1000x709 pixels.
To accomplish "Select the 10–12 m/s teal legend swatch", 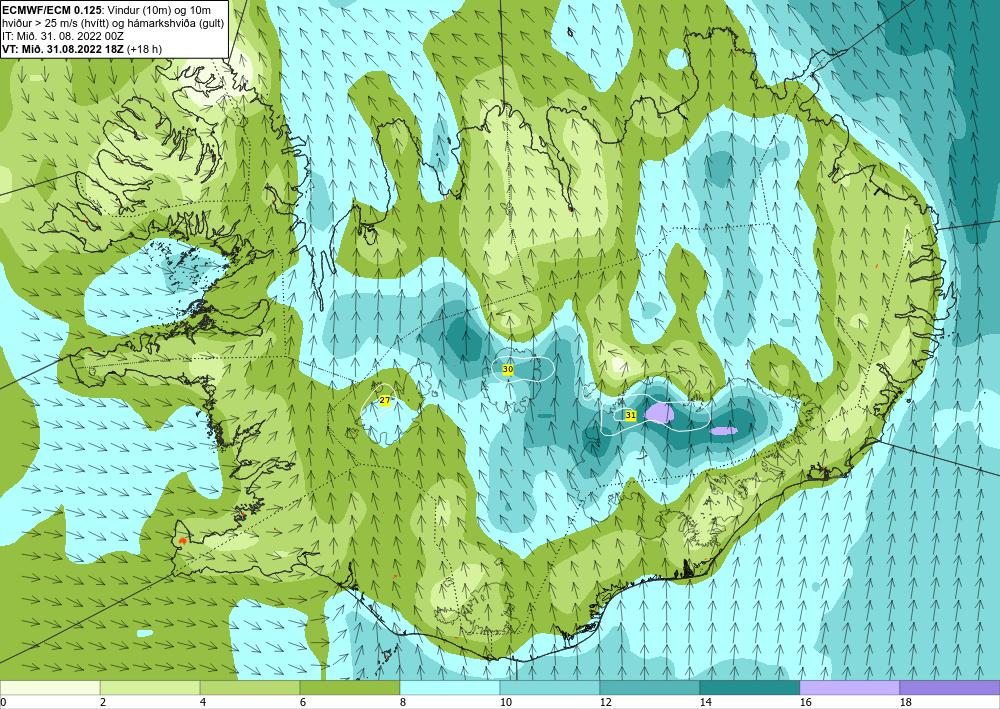I will 550,688.
